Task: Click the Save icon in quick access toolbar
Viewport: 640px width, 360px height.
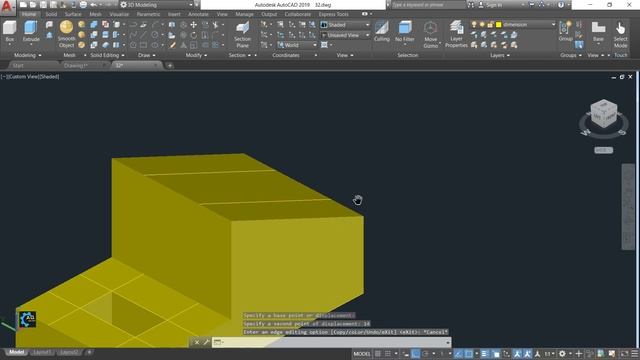Action: tap(43, 5)
